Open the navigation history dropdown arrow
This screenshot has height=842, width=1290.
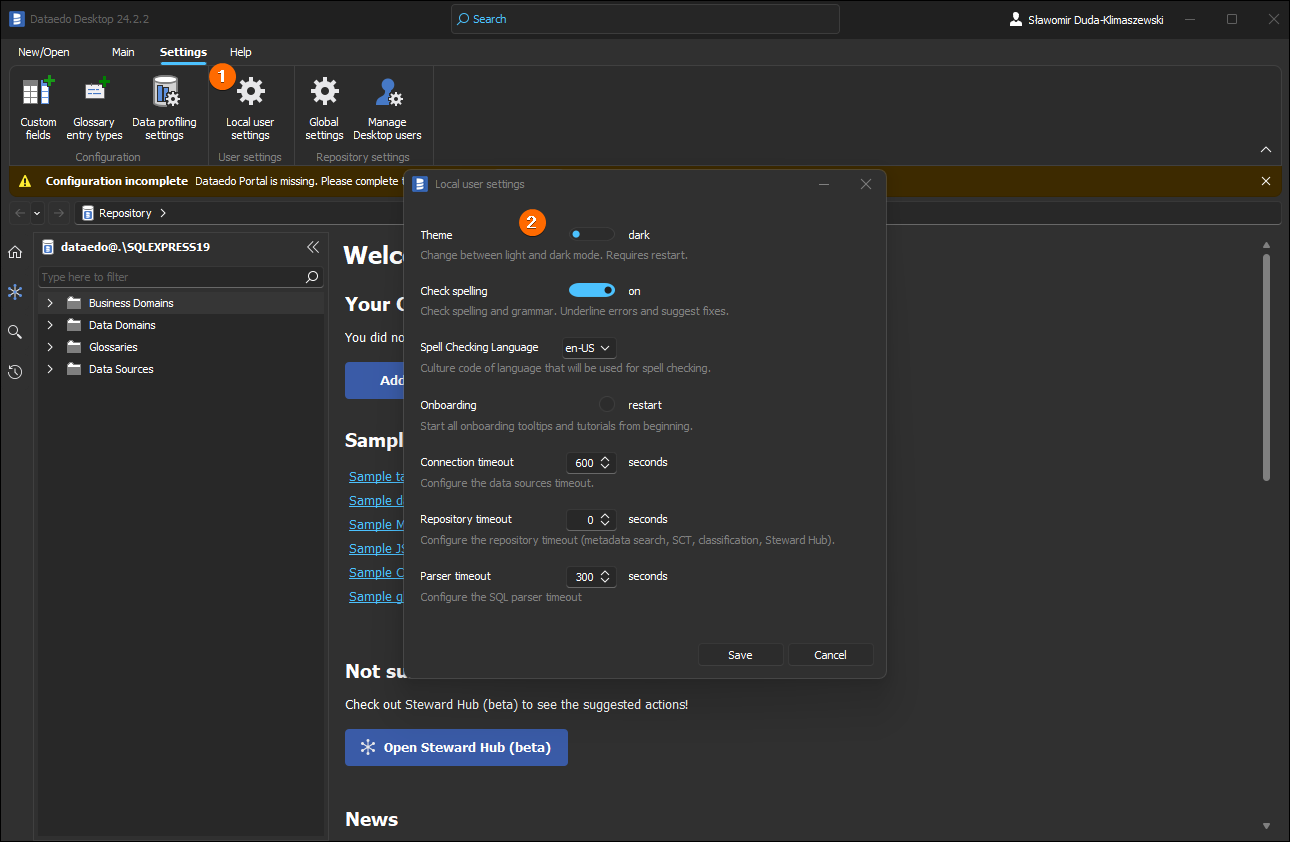[37, 213]
